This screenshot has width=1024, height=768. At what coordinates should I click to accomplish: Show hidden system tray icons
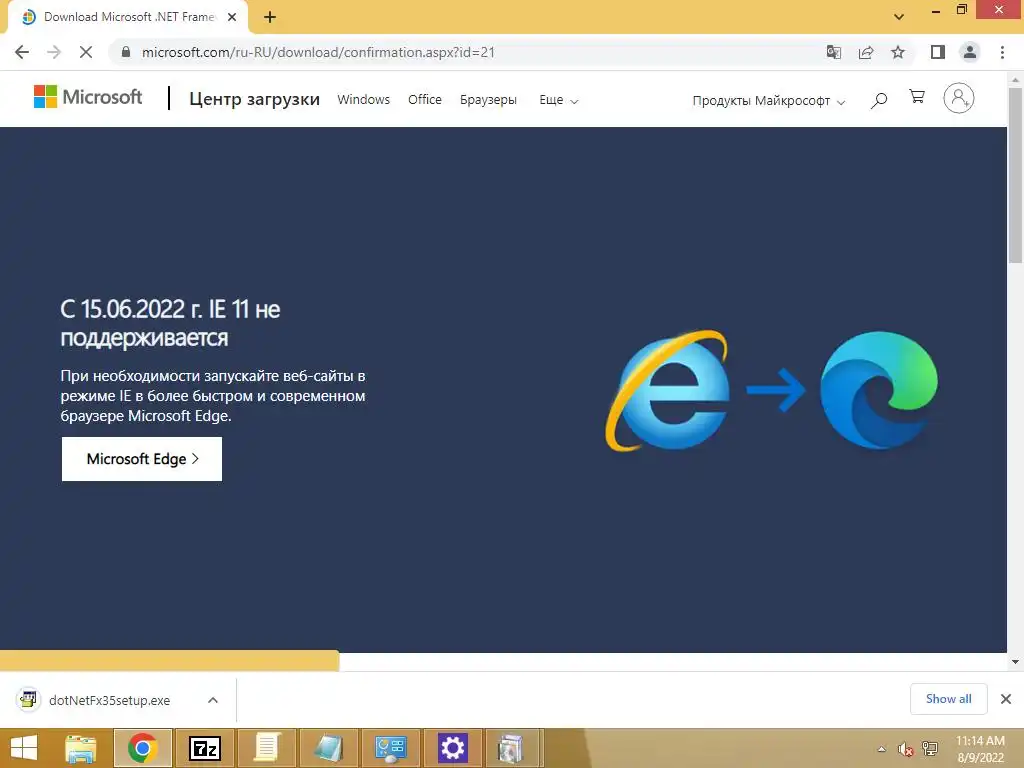(882, 749)
